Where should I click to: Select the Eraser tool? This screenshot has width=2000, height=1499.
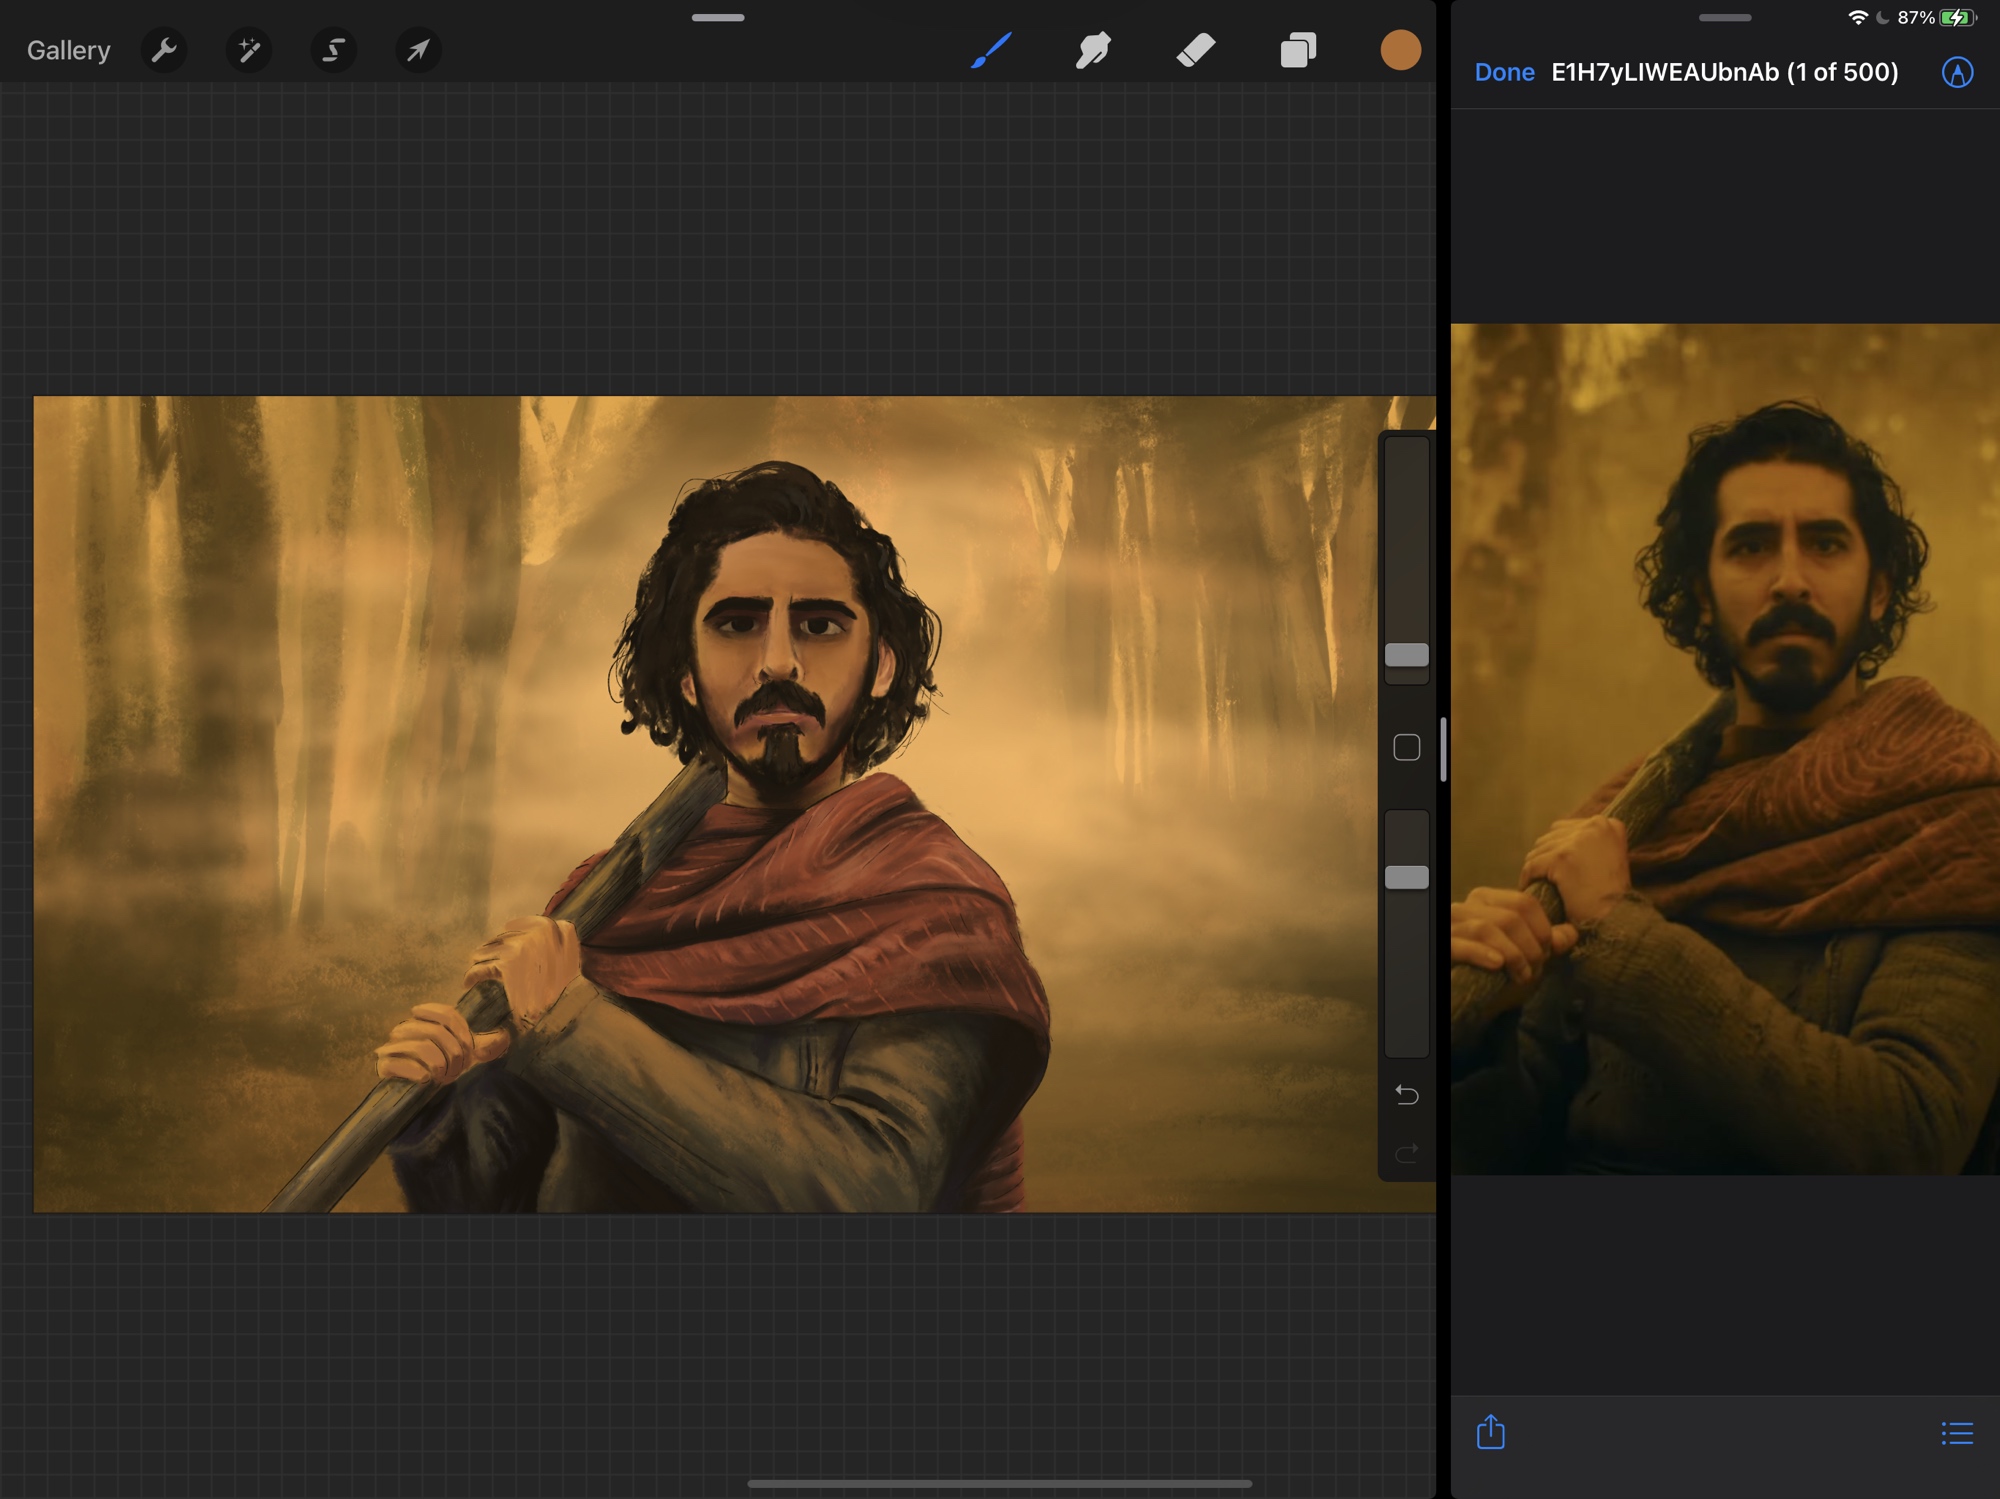coord(1196,50)
